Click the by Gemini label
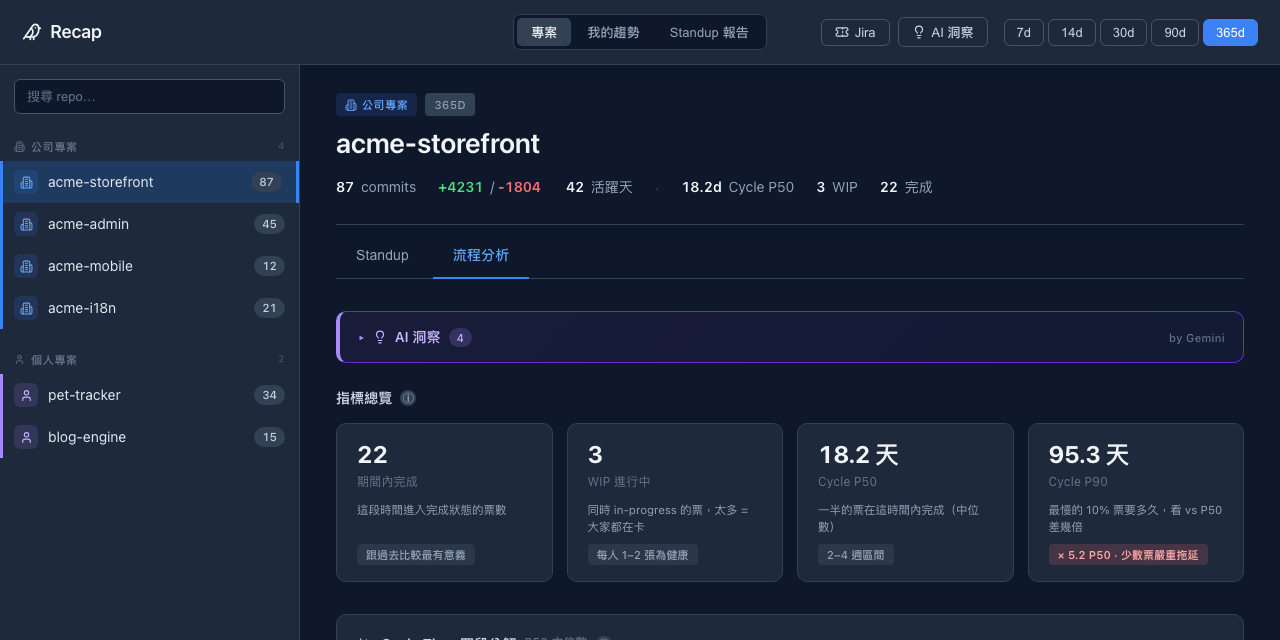Screen dimensions: 1280x640 1197,338
